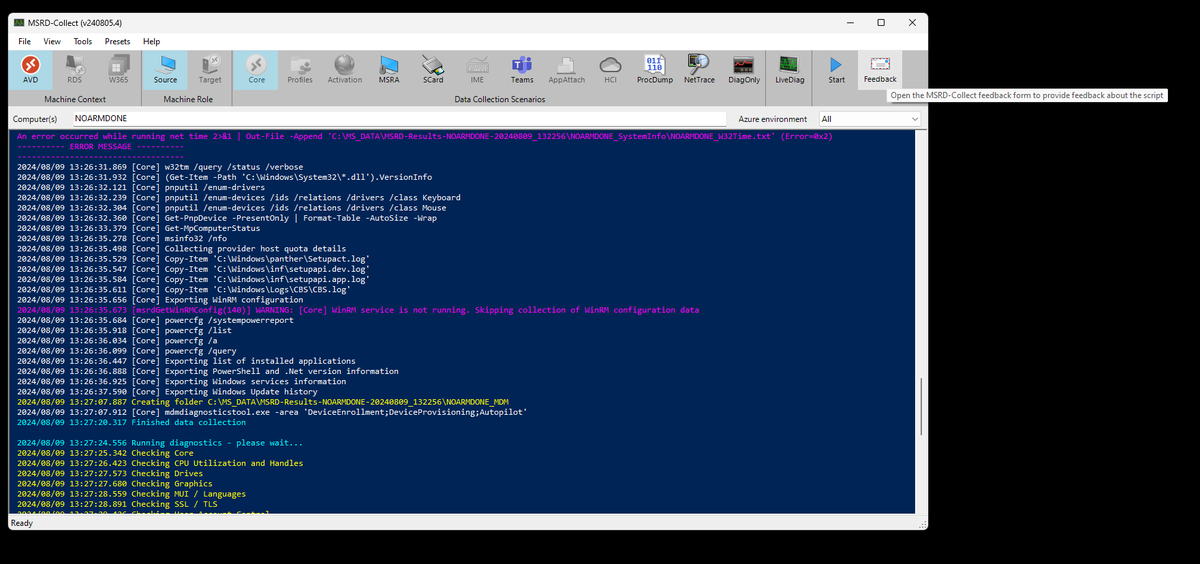Viewport: 1200px width, 564px height.
Task: Open the Tools menu
Action: (83, 41)
